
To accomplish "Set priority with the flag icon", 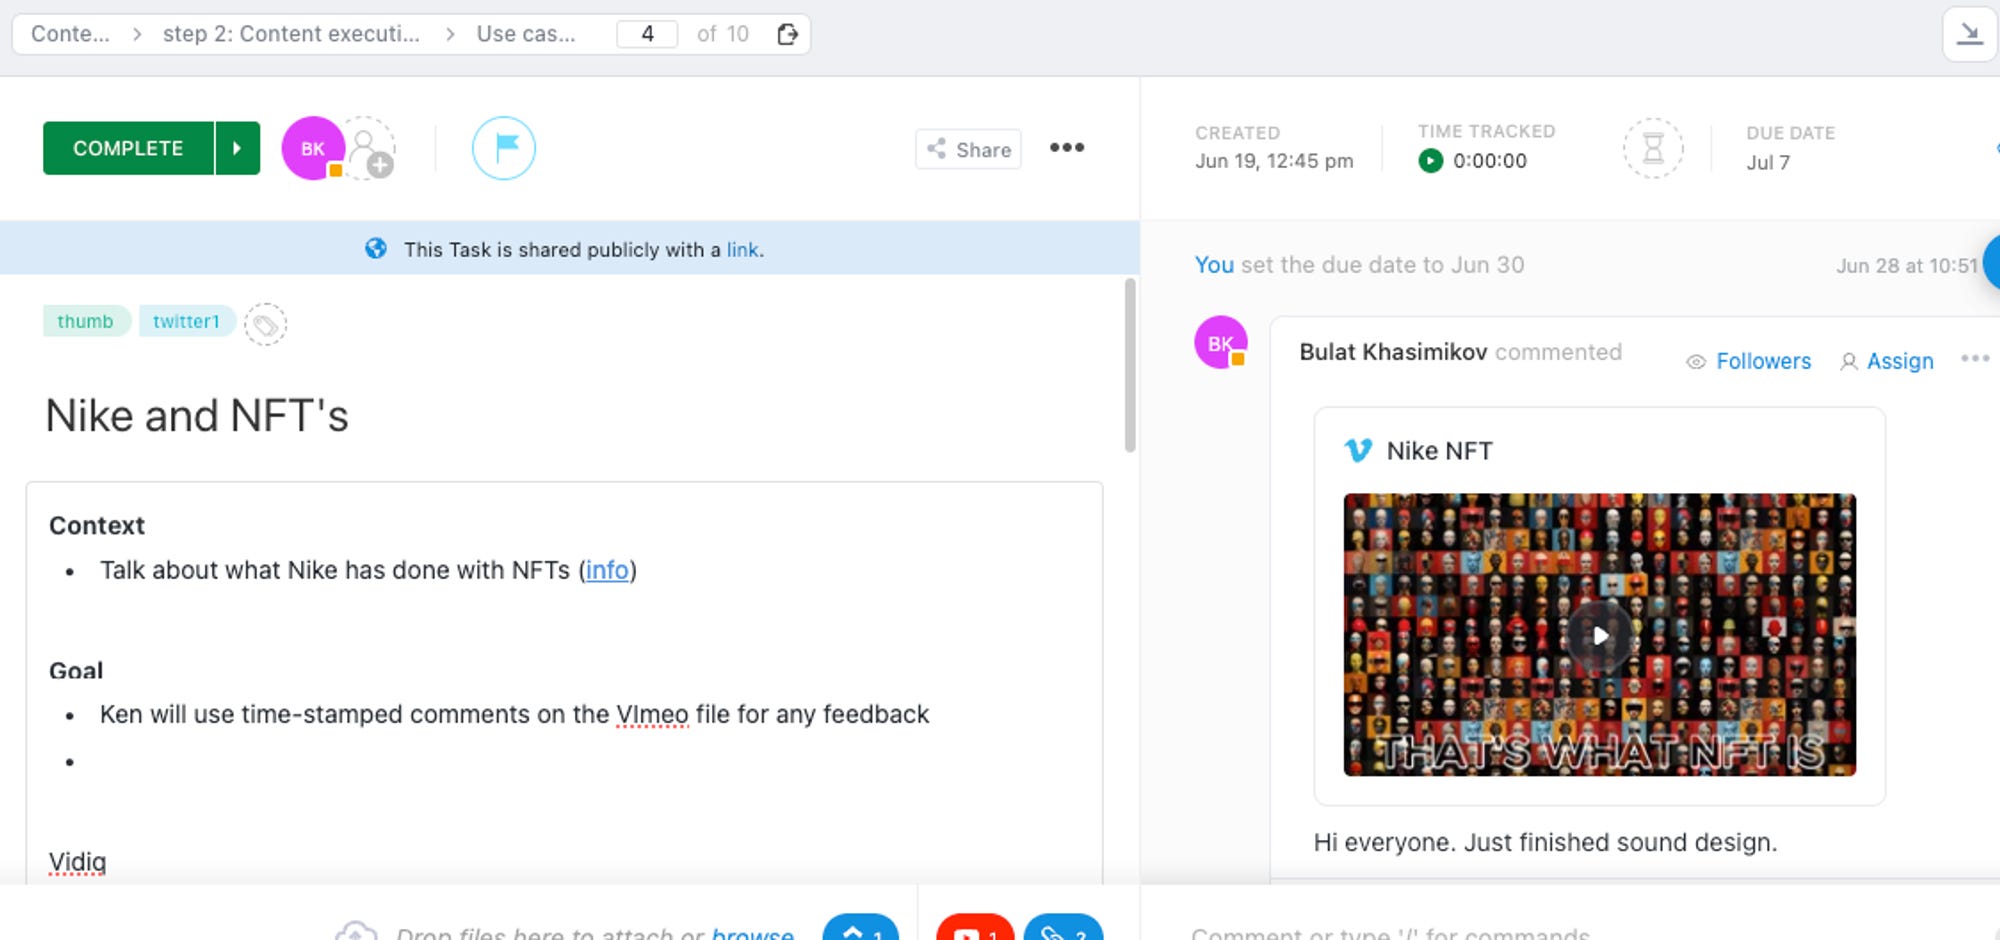I will [x=504, y=148].
